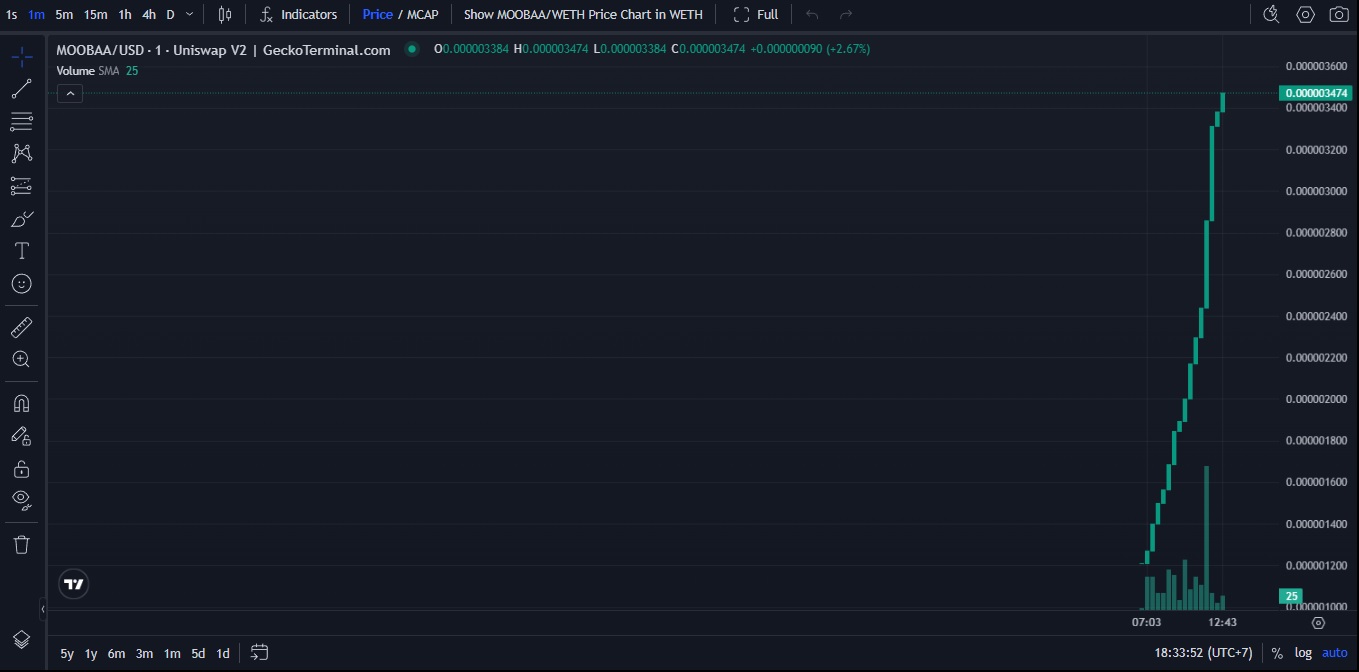Screen dimensions: 1359x672
Task: Toggle magnet mode for drawings
Action: pos(21,403)
